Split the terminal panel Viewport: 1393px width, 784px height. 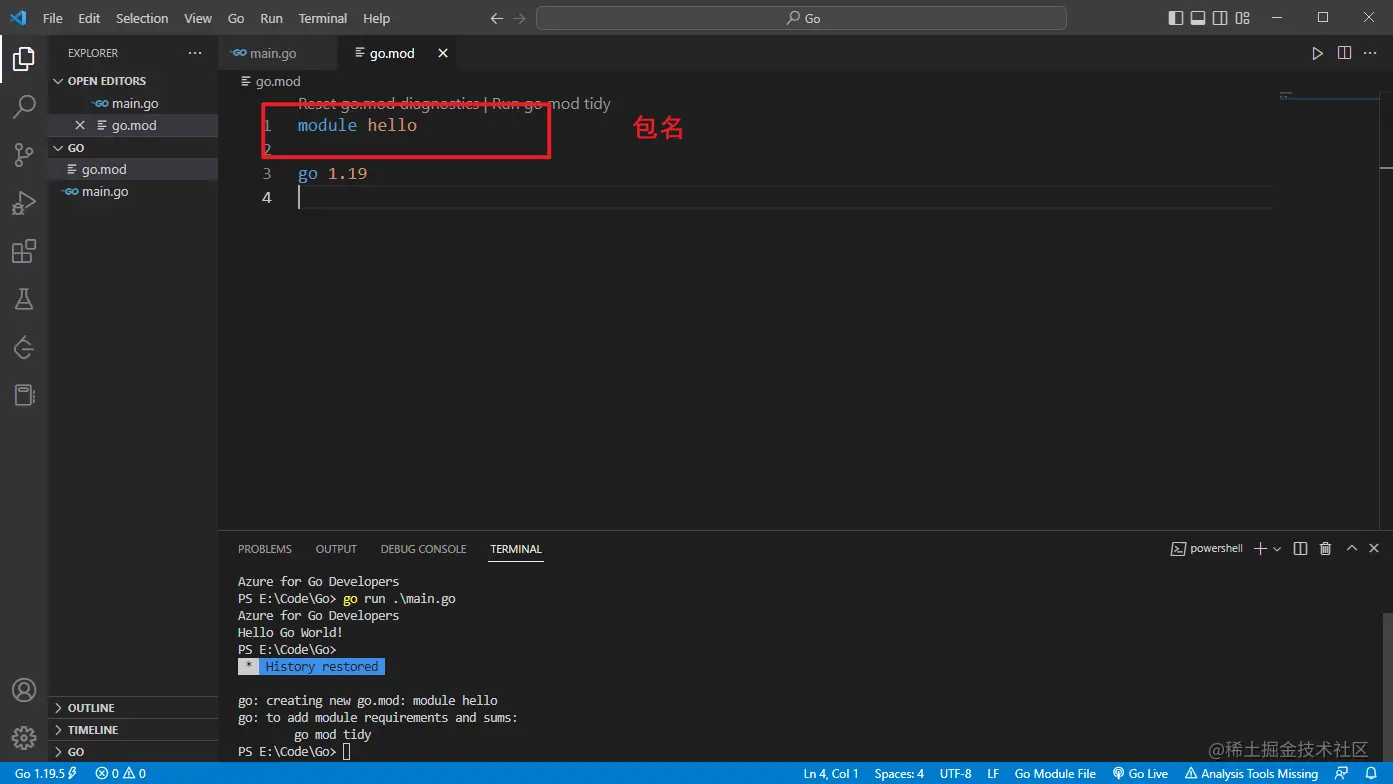(1300, 549)
